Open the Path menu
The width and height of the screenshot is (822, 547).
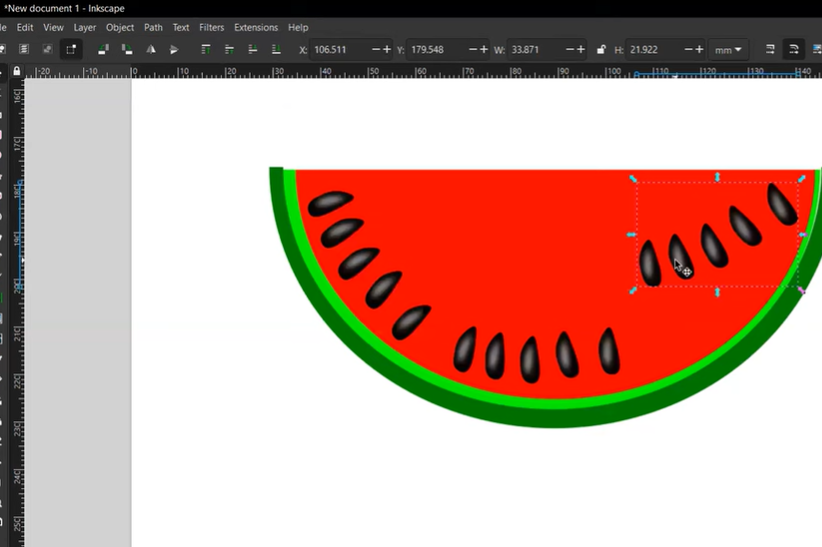[x=153, y=27]
